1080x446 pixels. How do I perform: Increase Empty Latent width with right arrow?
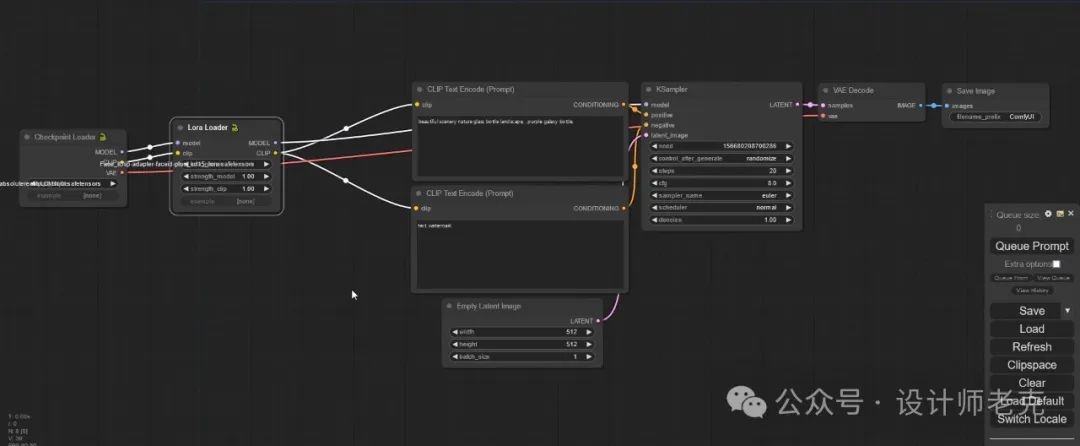[588, 332]
